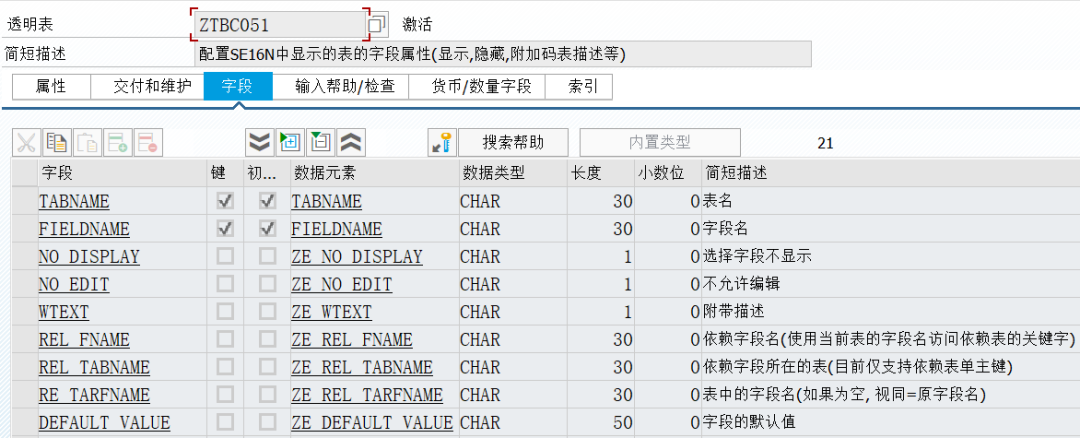The image size is (1080, 438).
Task: Open the 货币/数量字段 tab
Action: [477, 87]
